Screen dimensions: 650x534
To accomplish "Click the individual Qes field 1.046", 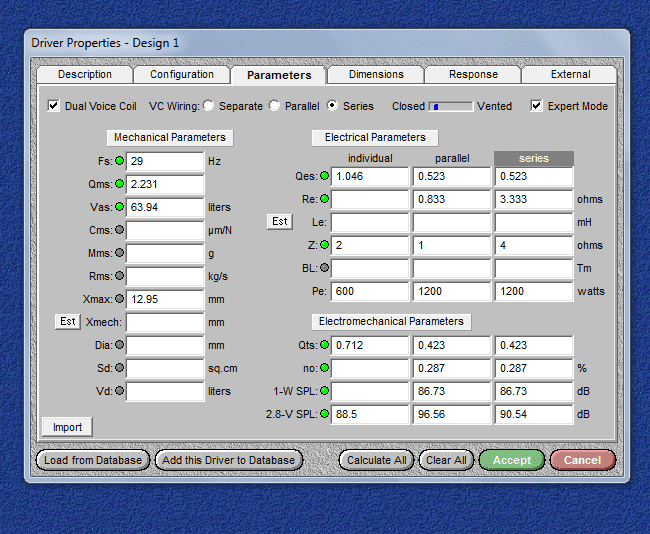I will [x=370, y=177].
